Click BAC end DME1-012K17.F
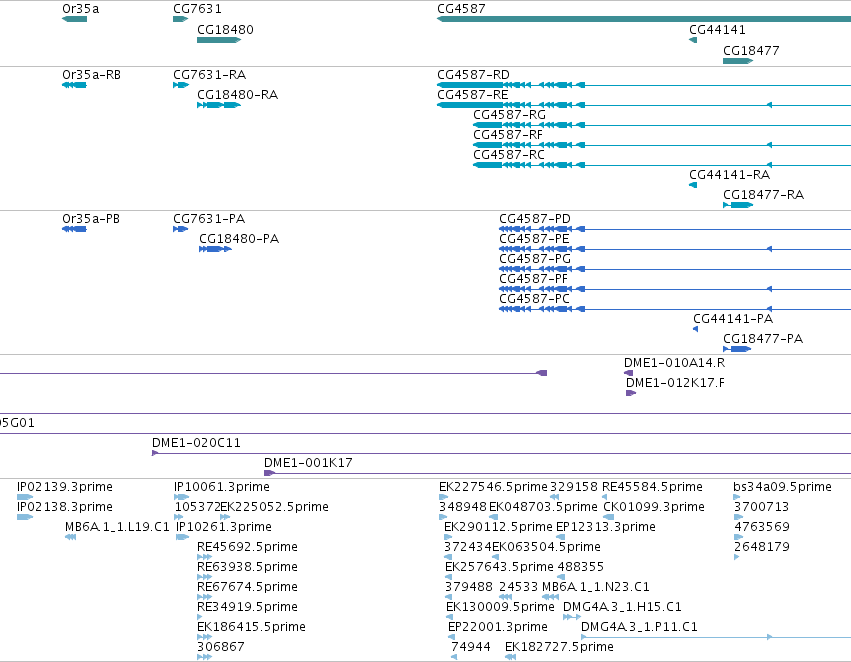Image resolution: width=851 pixels, height=662 pixels. (x=631, y=393)
